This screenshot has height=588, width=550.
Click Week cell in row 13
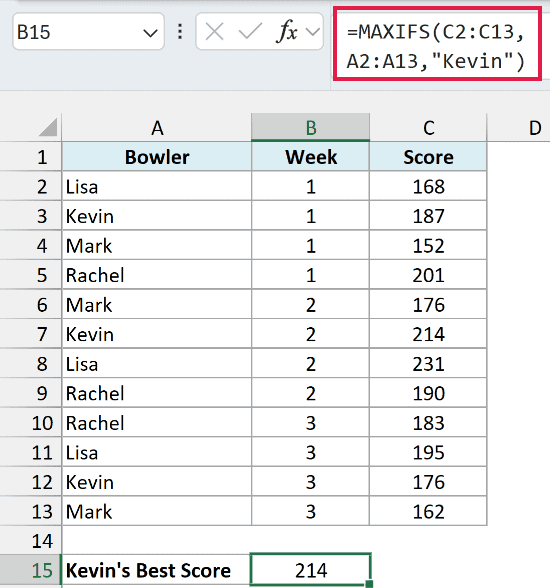click(310, 511)
